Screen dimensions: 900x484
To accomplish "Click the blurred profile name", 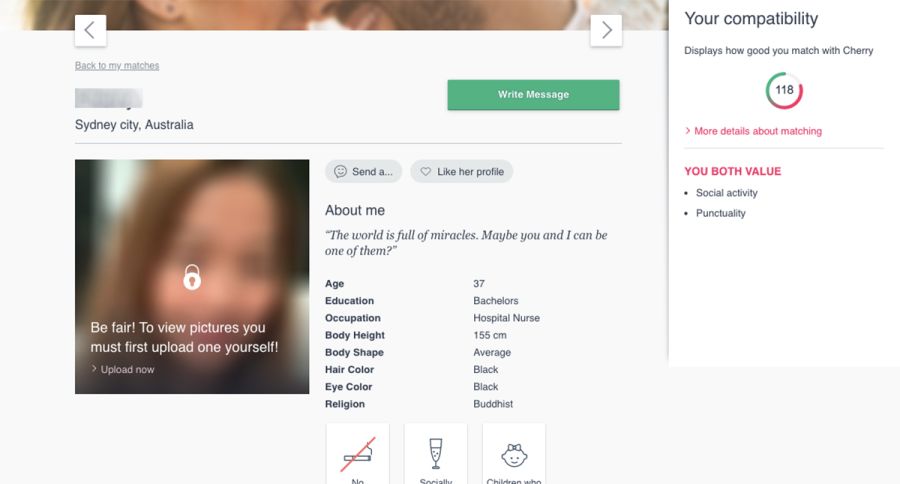I will coord(108,98).
